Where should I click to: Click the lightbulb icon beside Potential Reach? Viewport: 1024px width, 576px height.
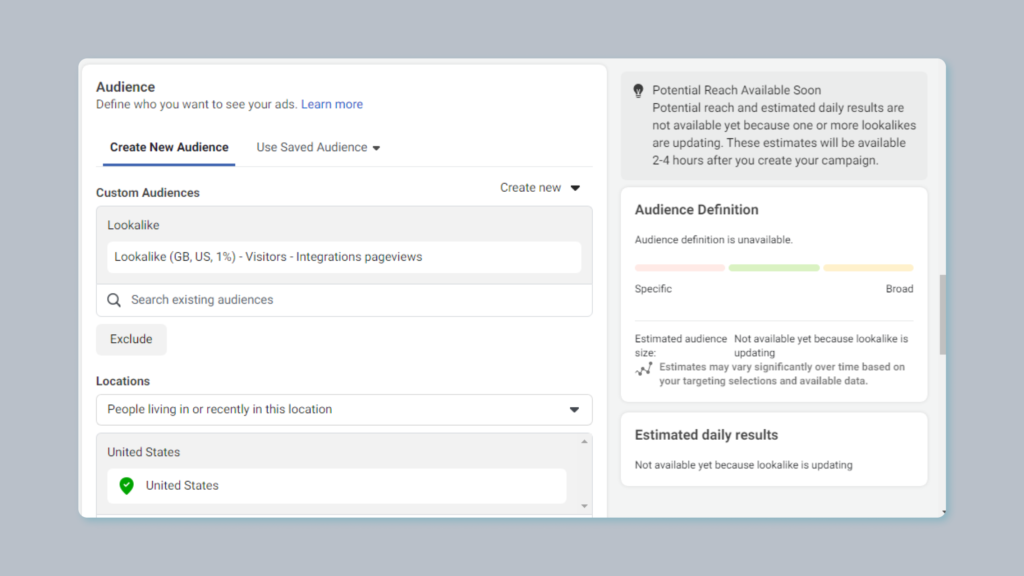pyautogui.click(x=638, y=91)
